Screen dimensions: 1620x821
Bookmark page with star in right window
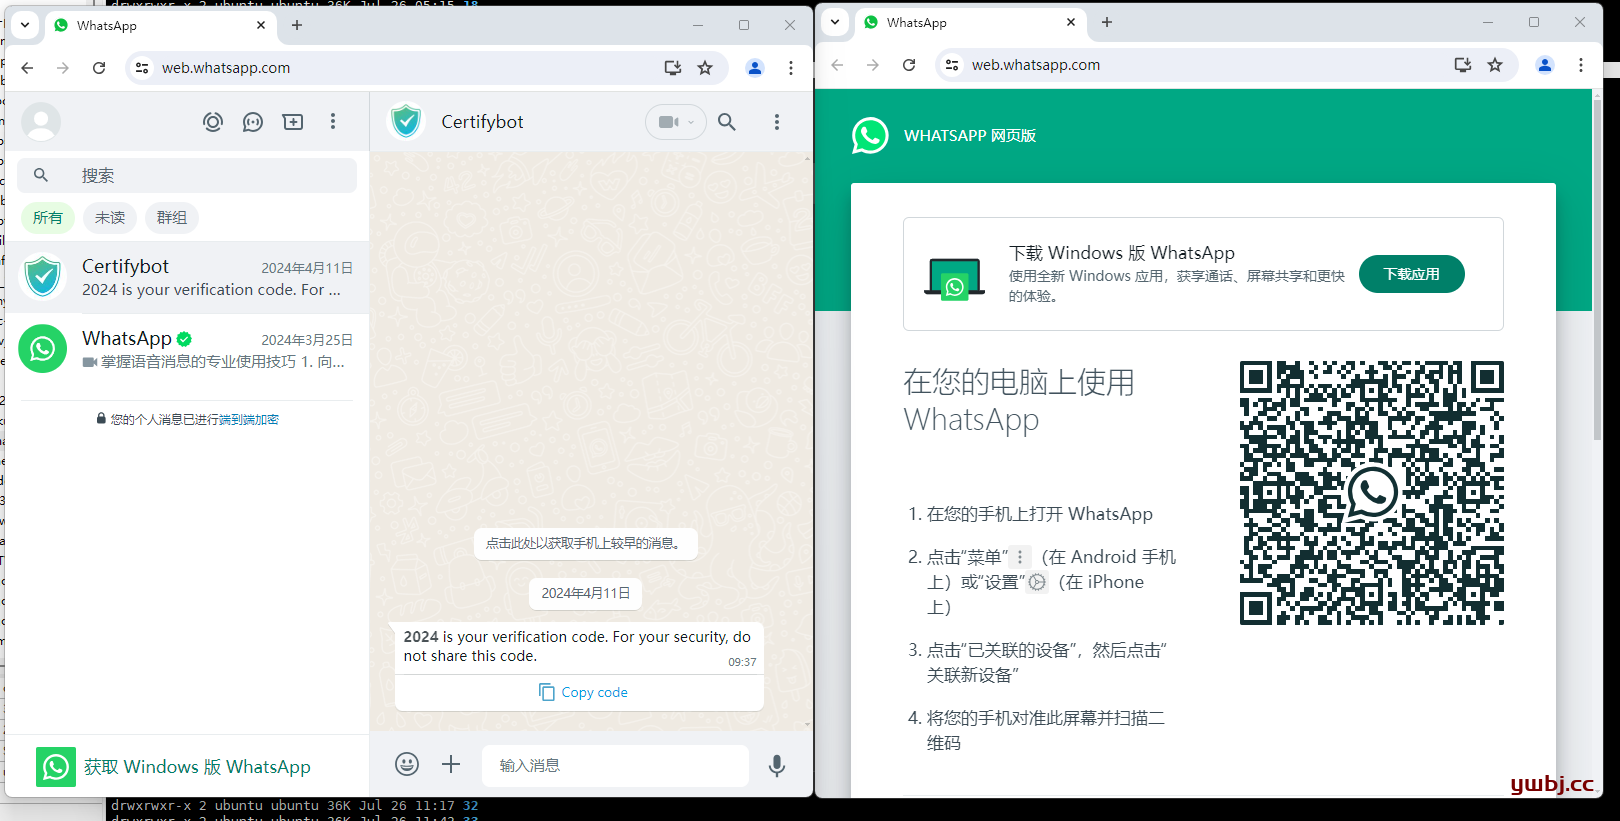[1495, 65]
